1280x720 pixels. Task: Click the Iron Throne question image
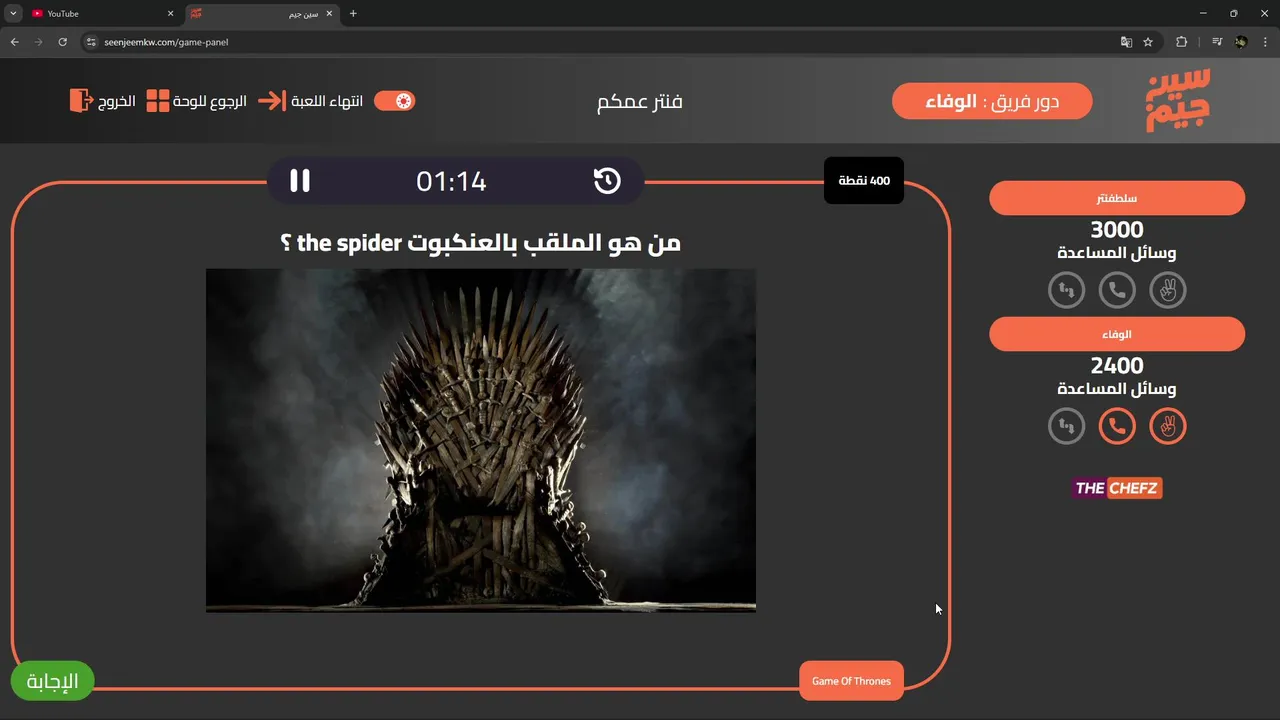pos(481,440)
